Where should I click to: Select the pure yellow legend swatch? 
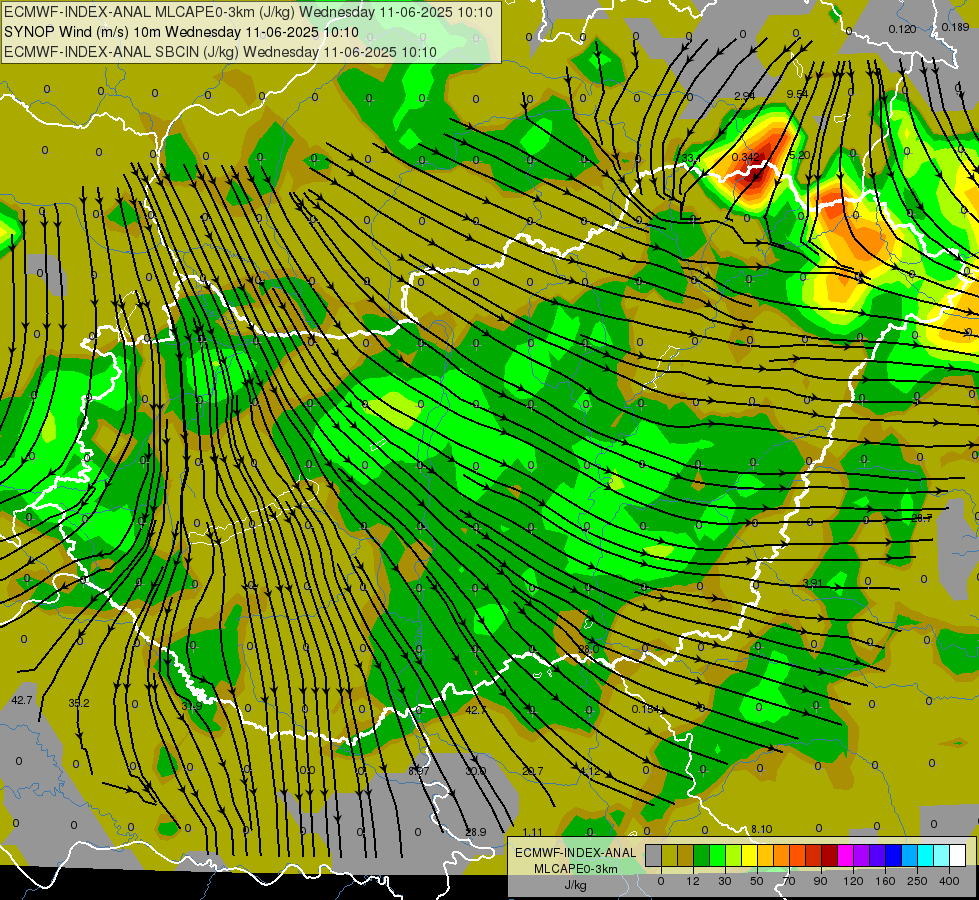point(749,855)
